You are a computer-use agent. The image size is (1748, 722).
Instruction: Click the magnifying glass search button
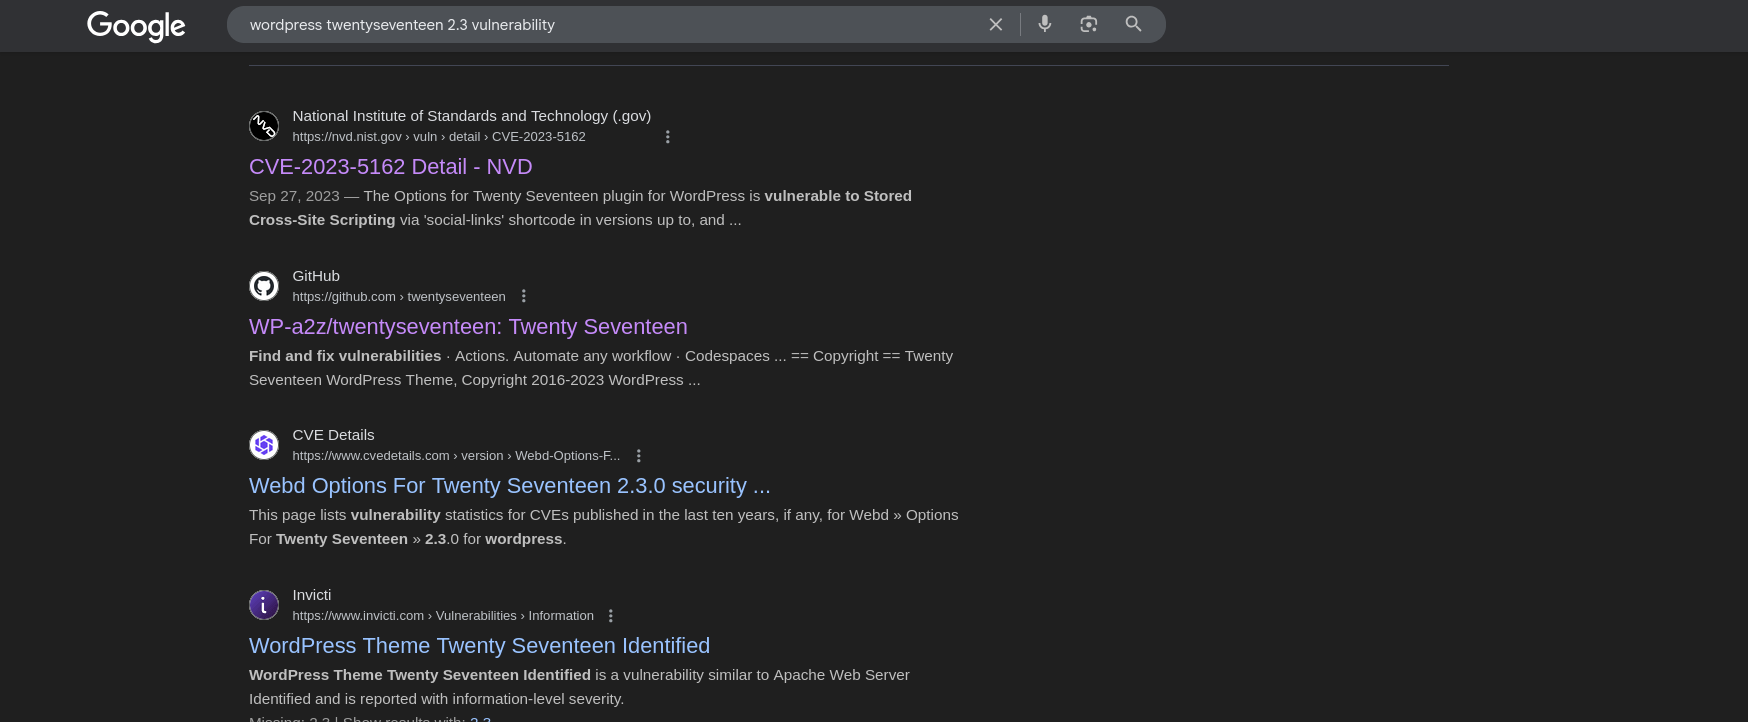1133,24
